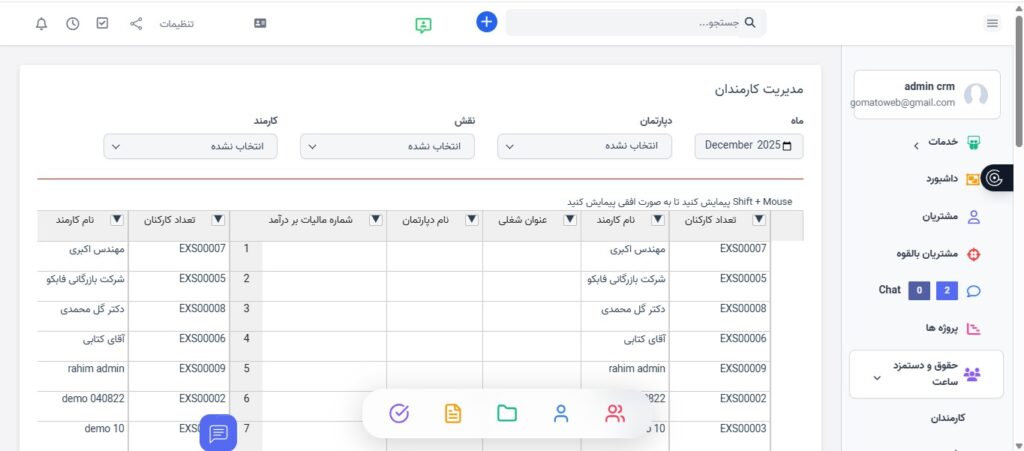
Task: Open the blue floating chat message button
Action: [218, 433]
